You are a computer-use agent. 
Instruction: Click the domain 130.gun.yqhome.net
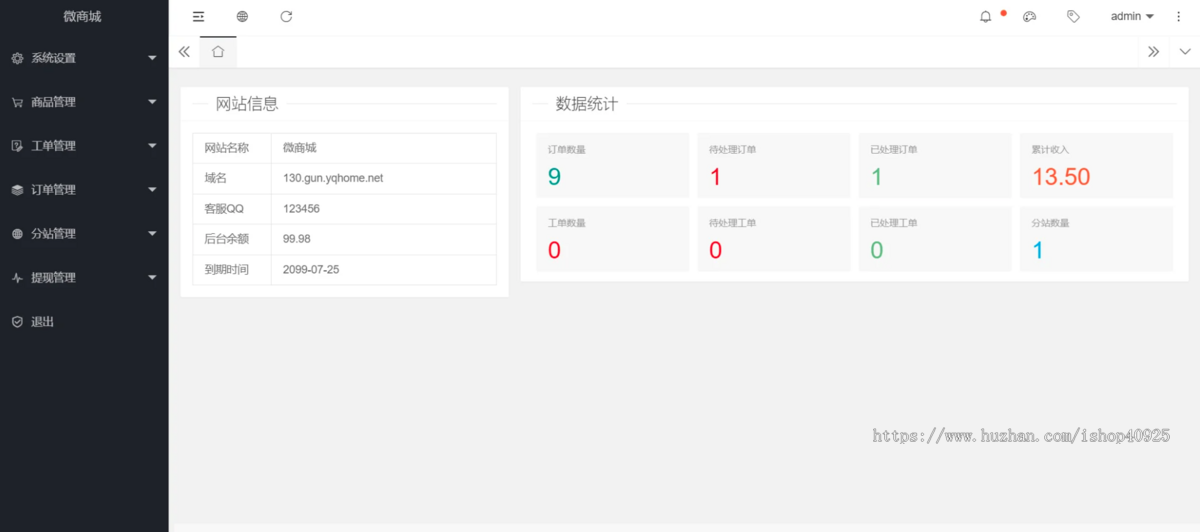point(333,178)
